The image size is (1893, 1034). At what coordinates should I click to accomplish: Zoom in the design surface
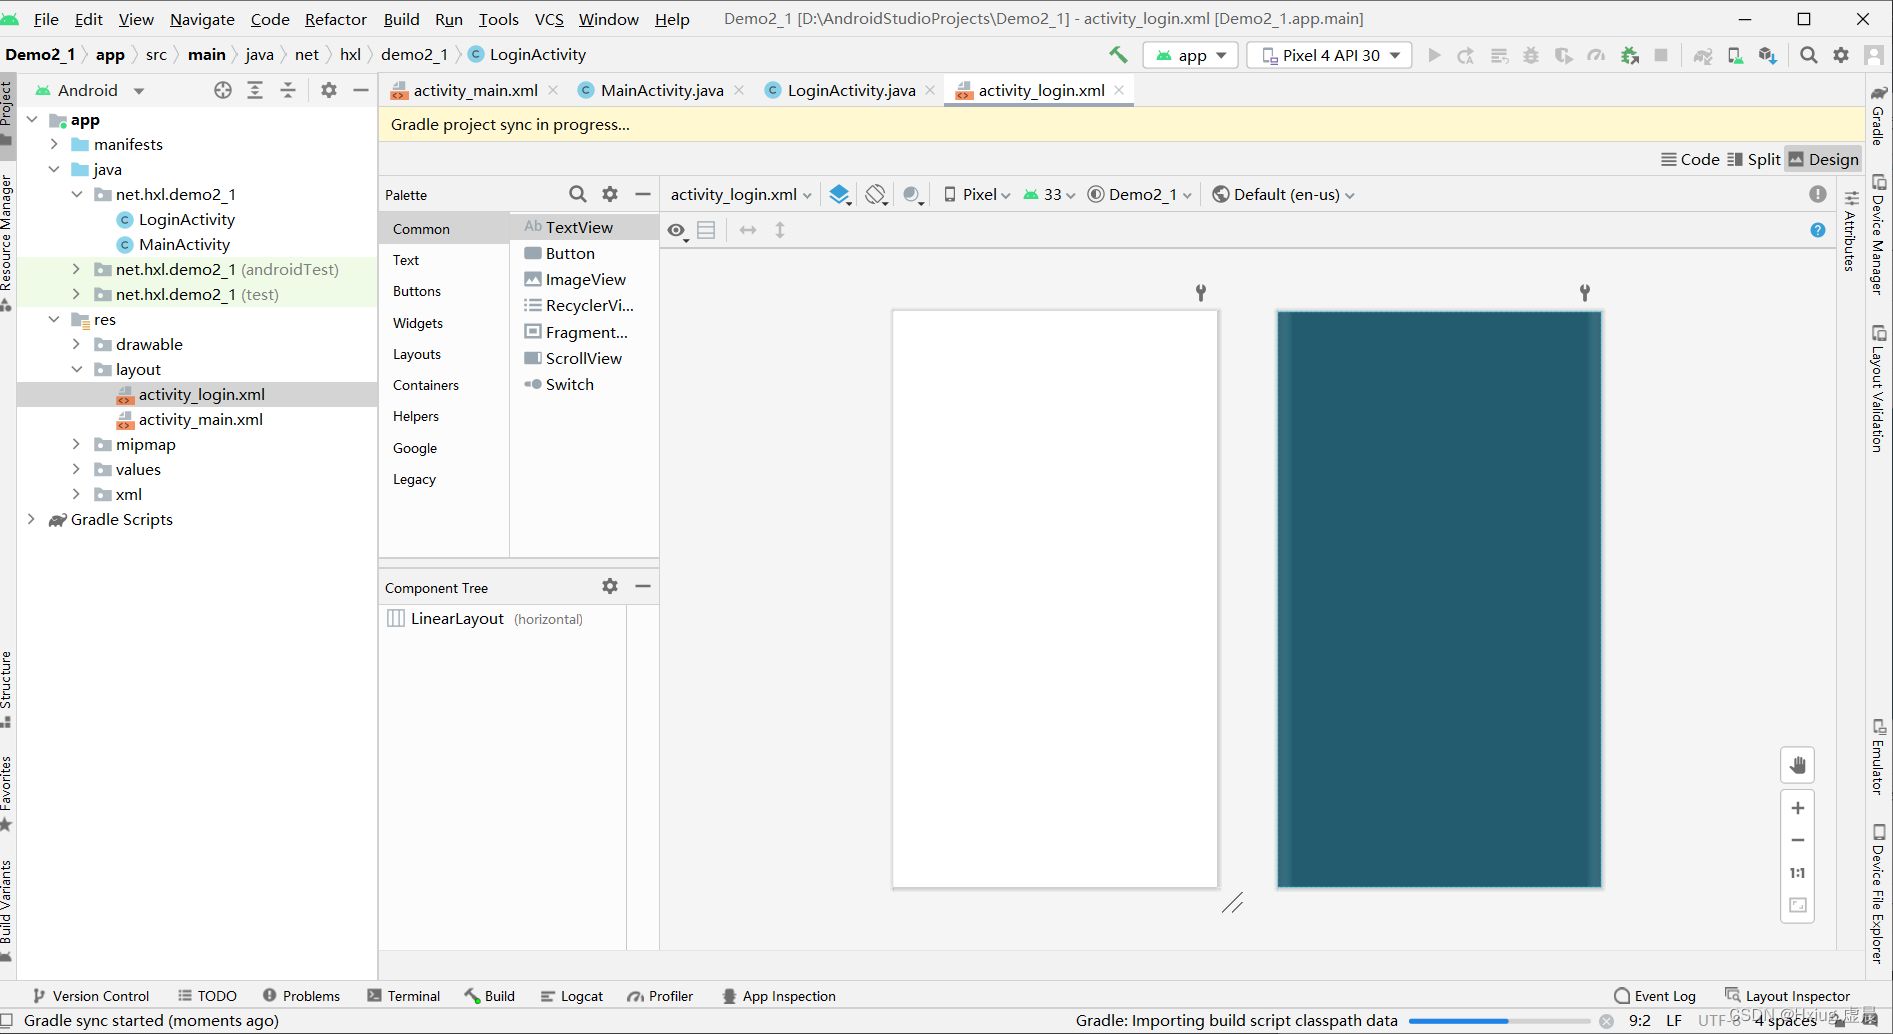tap(1798, 808)
